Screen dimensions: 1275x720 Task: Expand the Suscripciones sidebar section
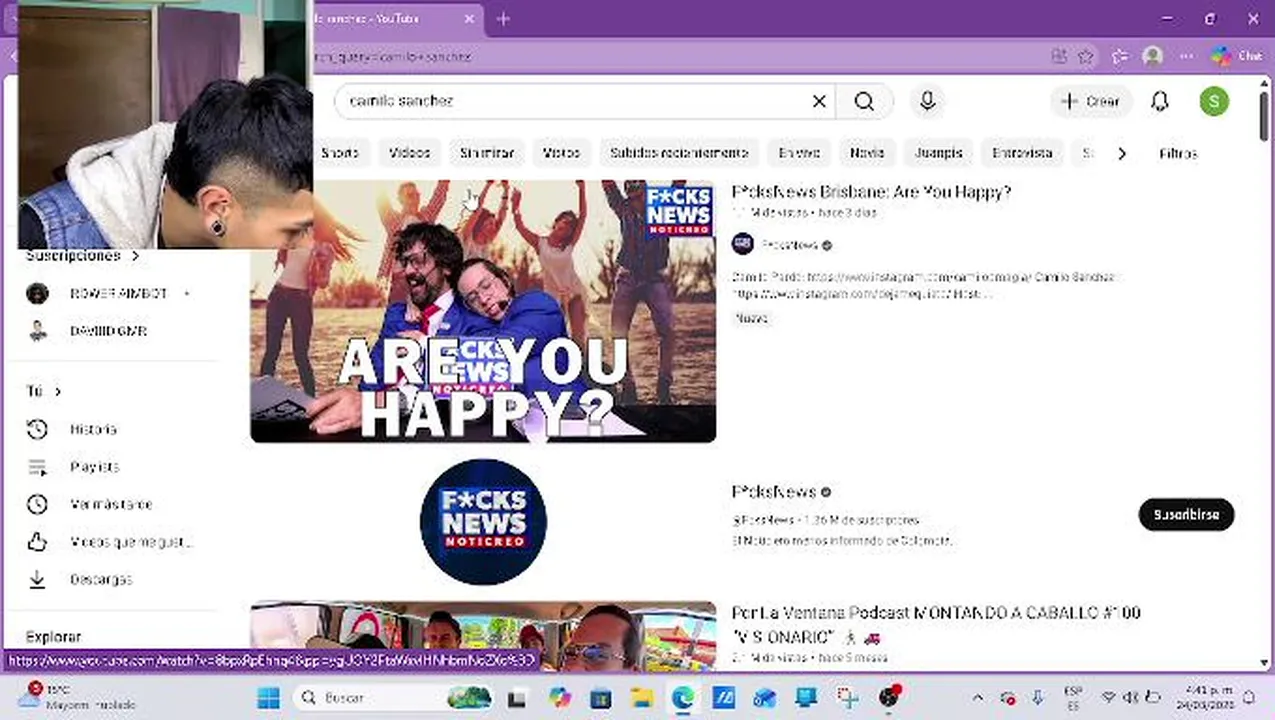(x=82, y=256)
